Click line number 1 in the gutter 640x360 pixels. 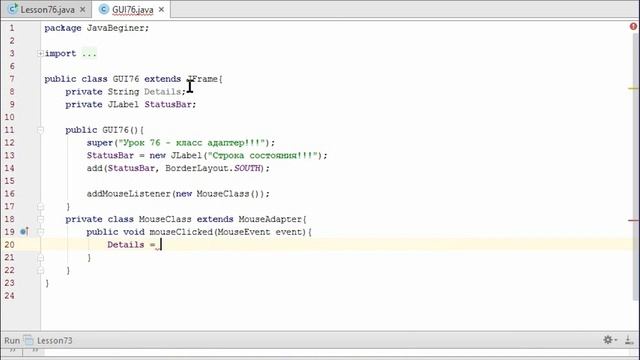click(x=12, y=28)
